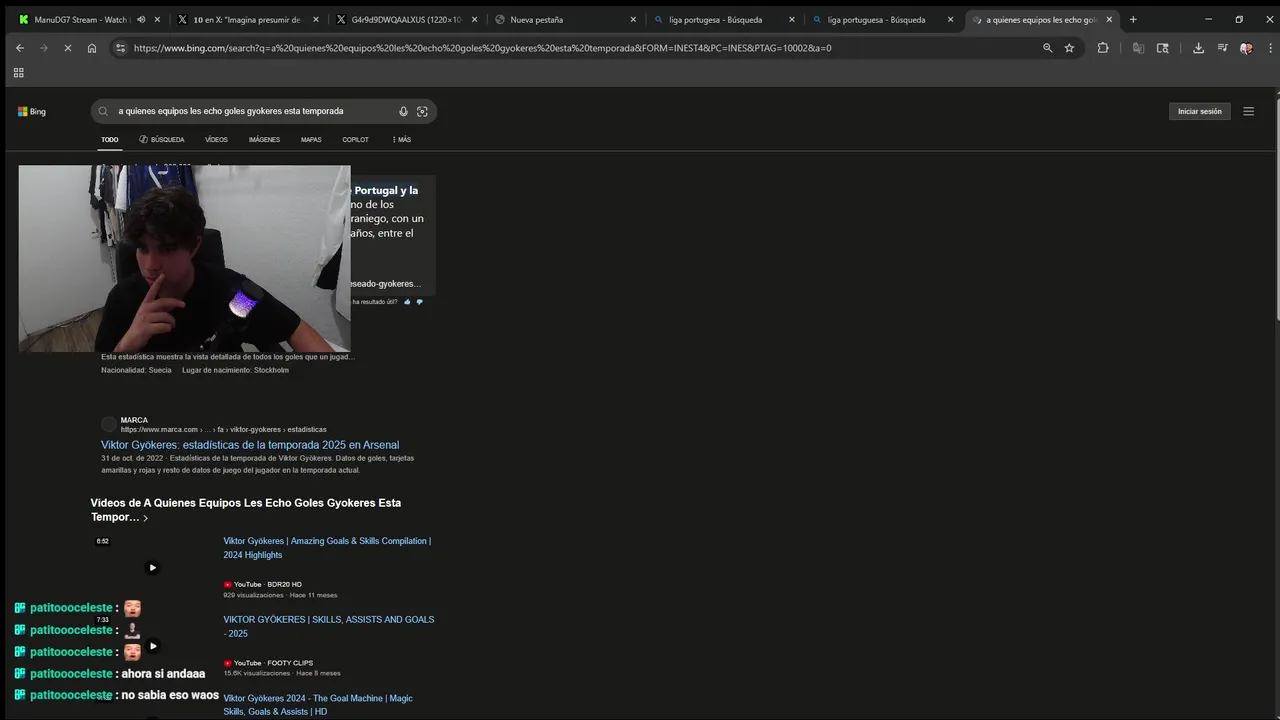Screen dimensions: 1280x720
Task: Click the magnifier icon in Bing search box
Action: 103,112
